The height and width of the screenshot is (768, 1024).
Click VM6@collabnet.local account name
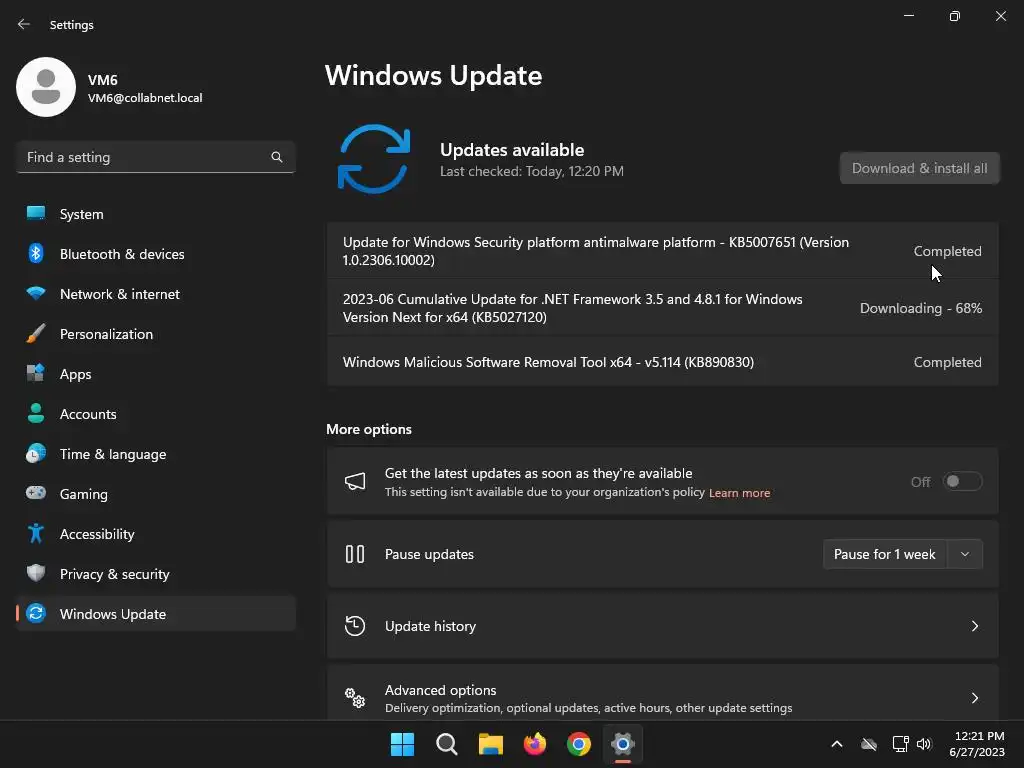(145, 98)
